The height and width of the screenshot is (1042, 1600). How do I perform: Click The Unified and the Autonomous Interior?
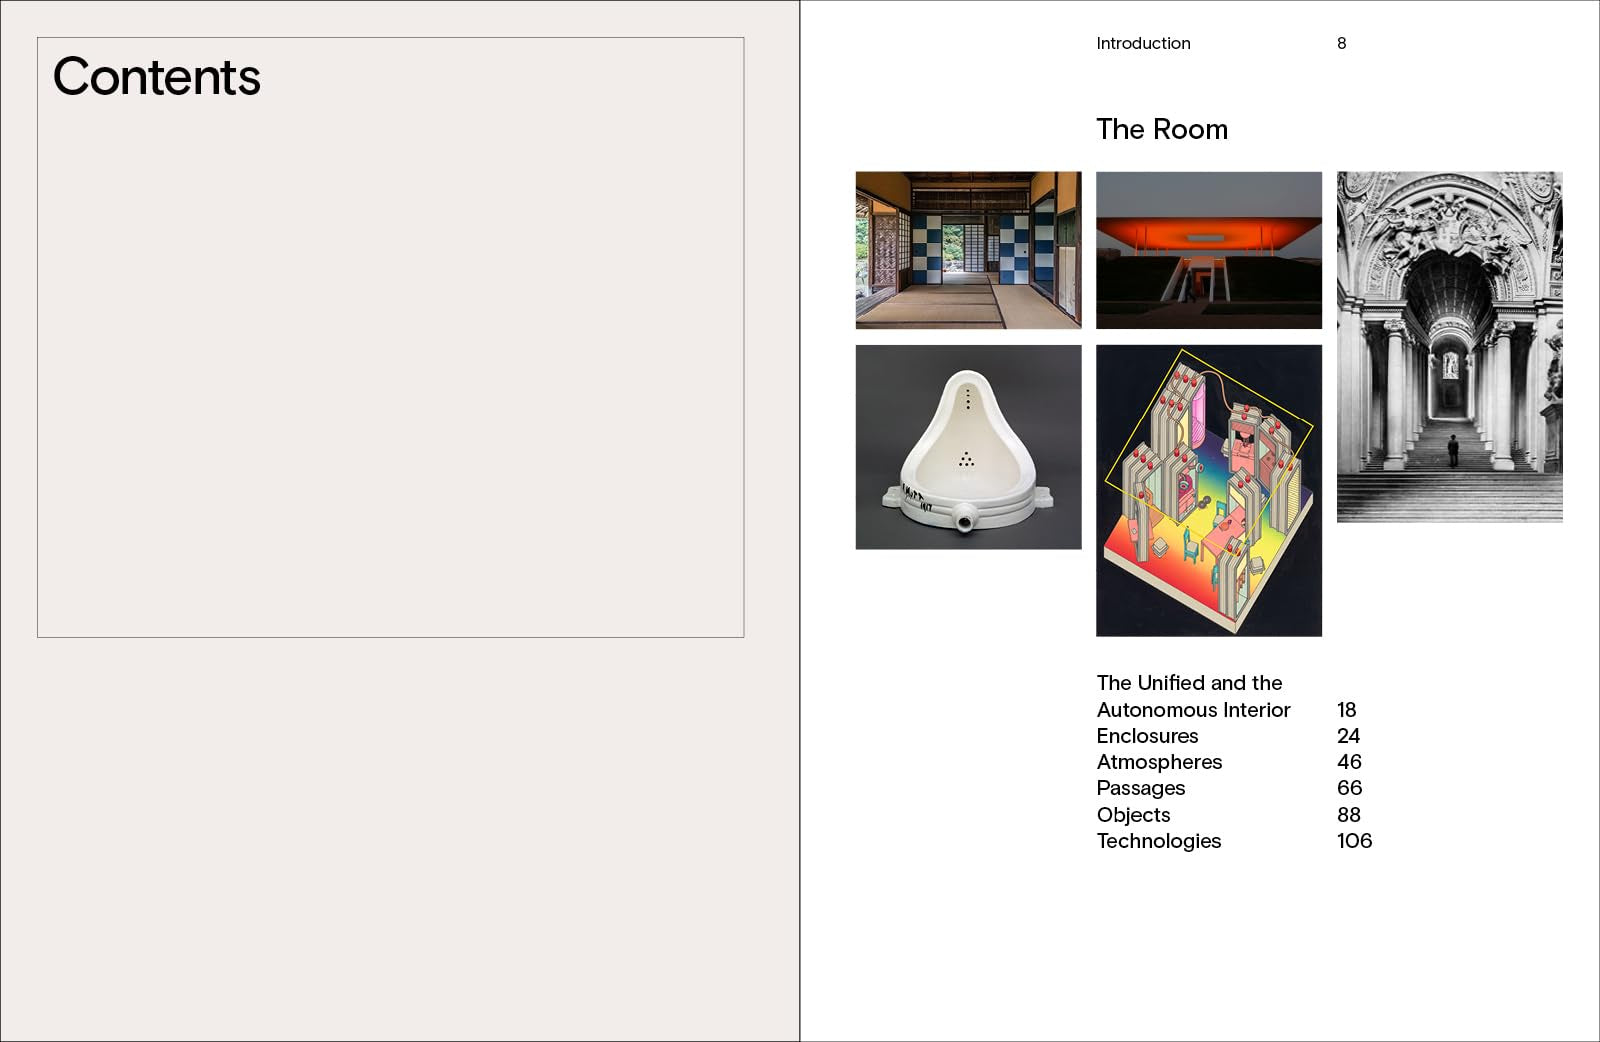(1193, 696)
